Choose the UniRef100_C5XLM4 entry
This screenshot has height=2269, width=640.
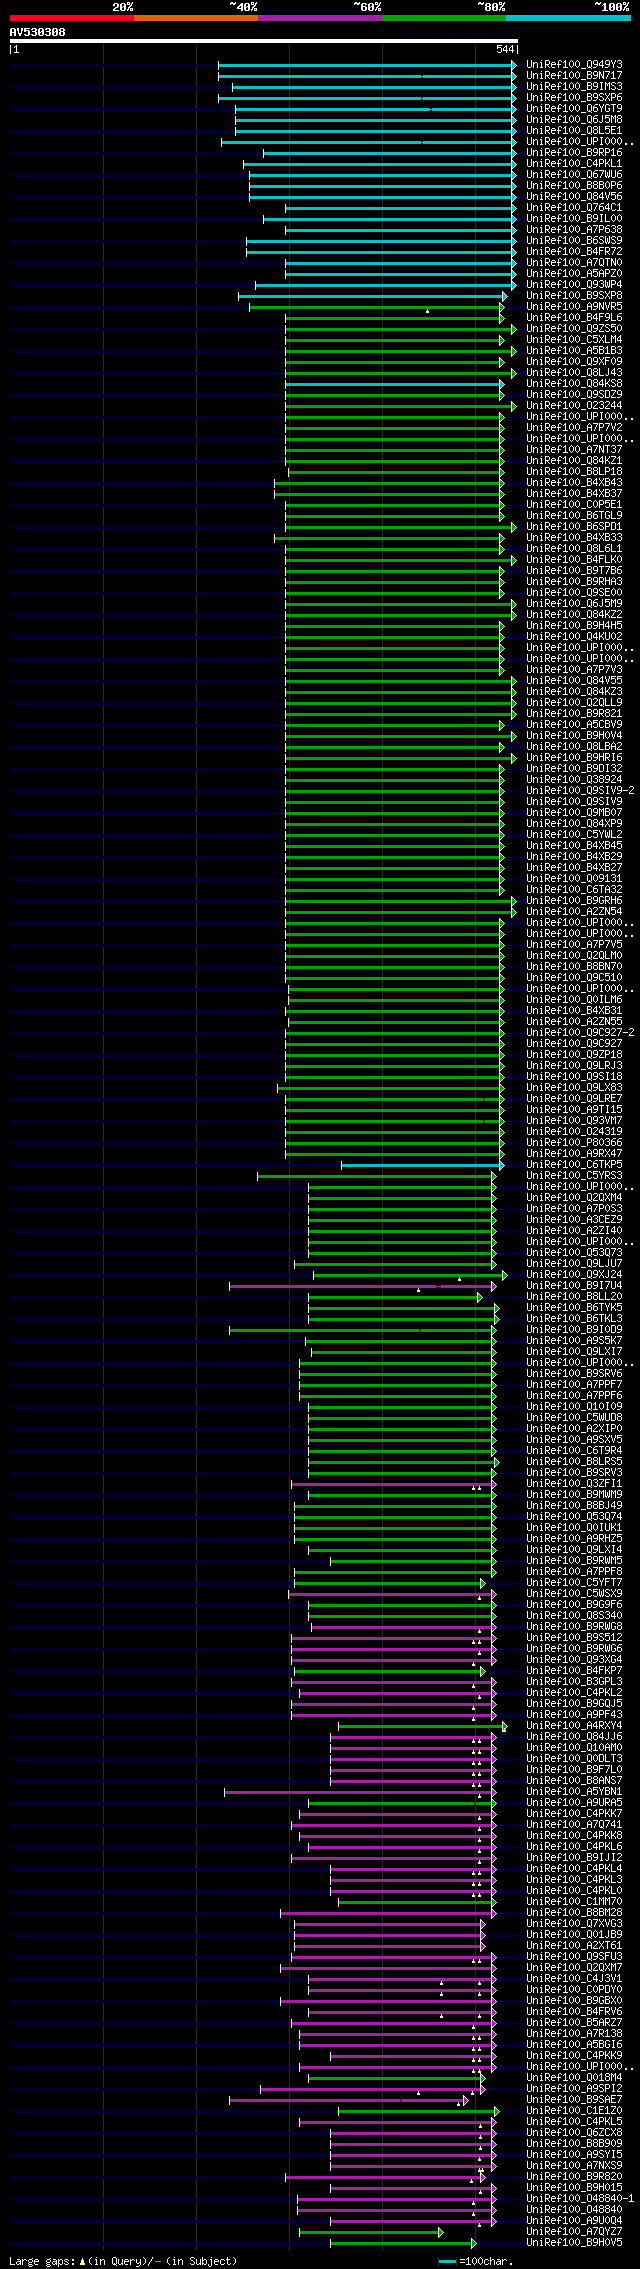click(574, 339)
